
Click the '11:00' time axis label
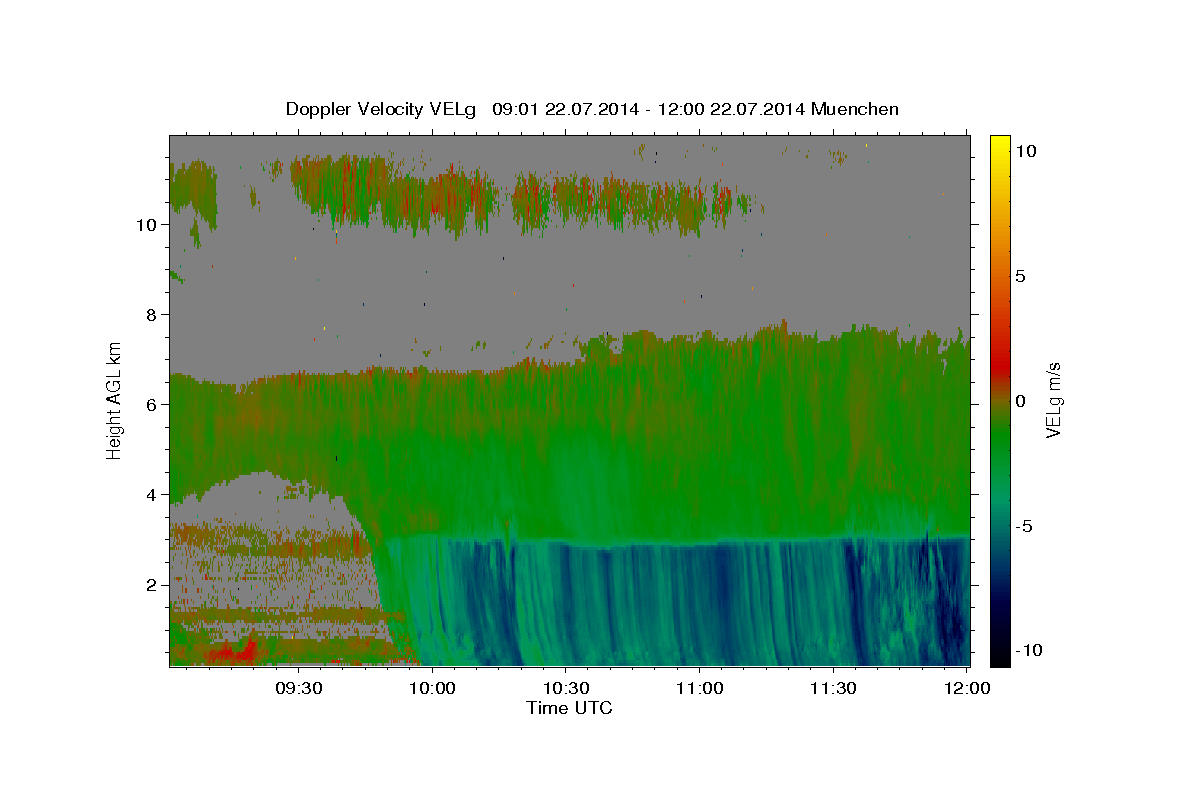pos(699,689)
